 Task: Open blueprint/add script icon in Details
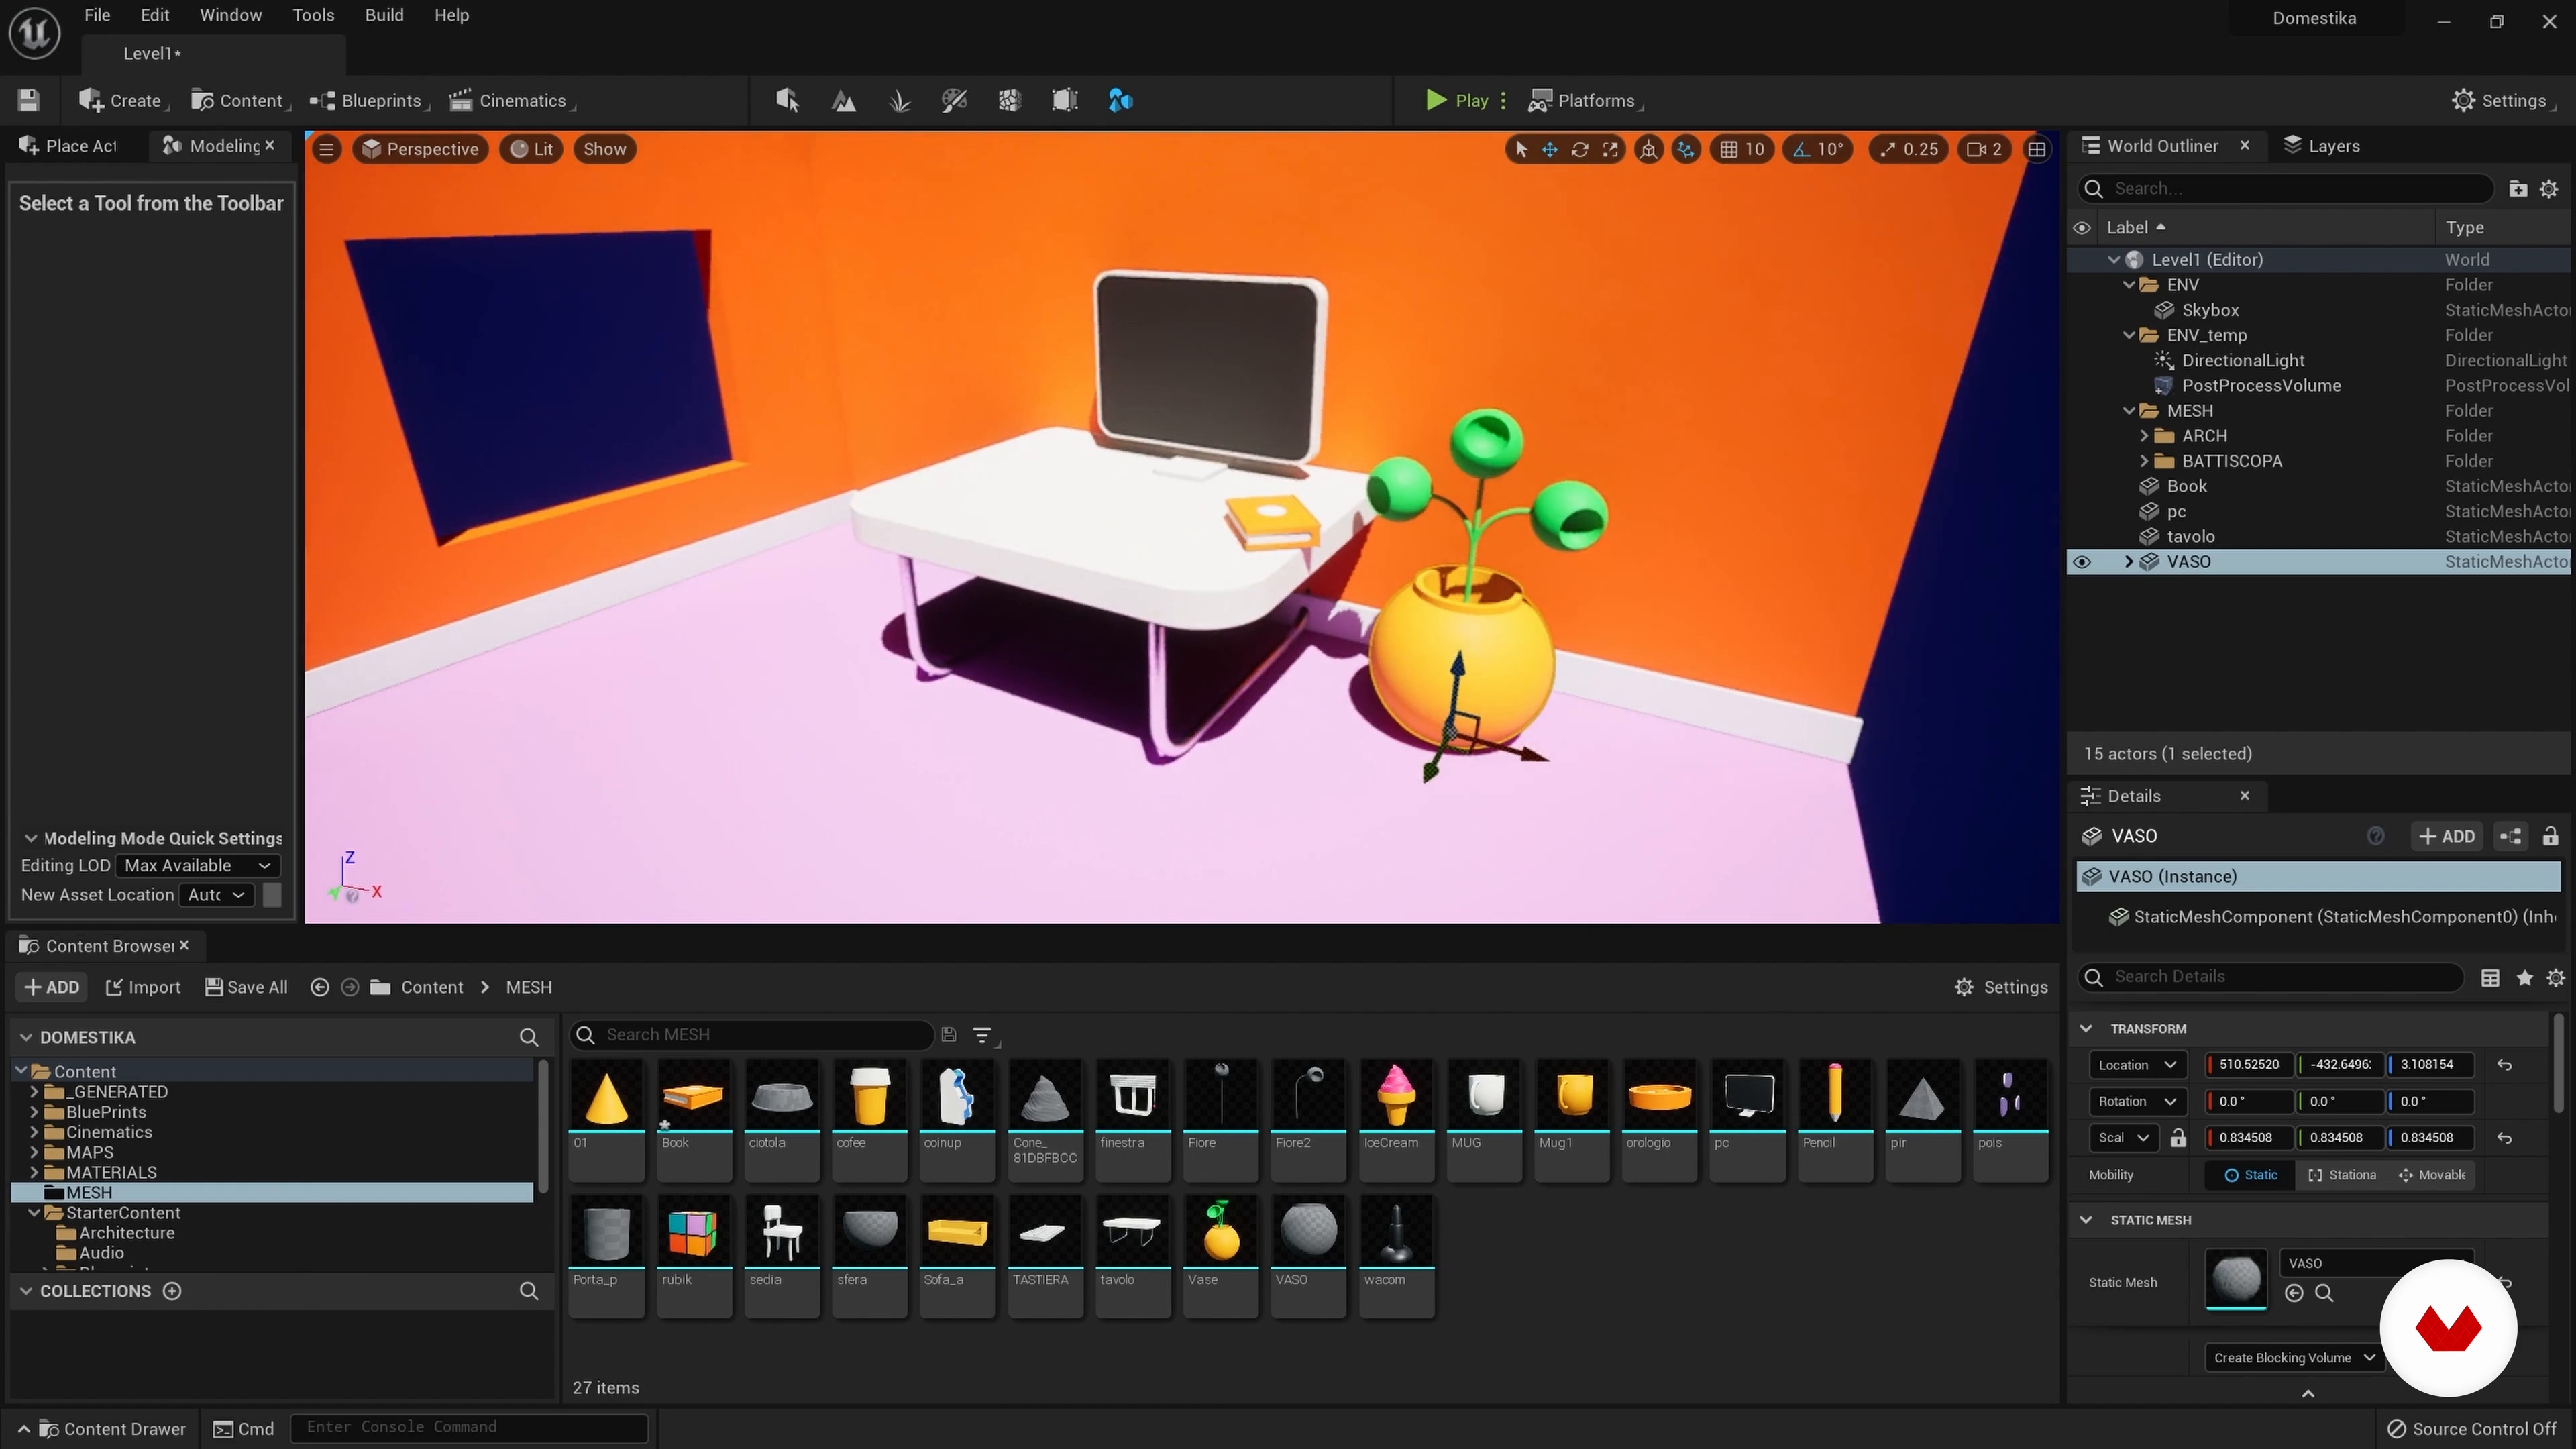[2511, 836]
